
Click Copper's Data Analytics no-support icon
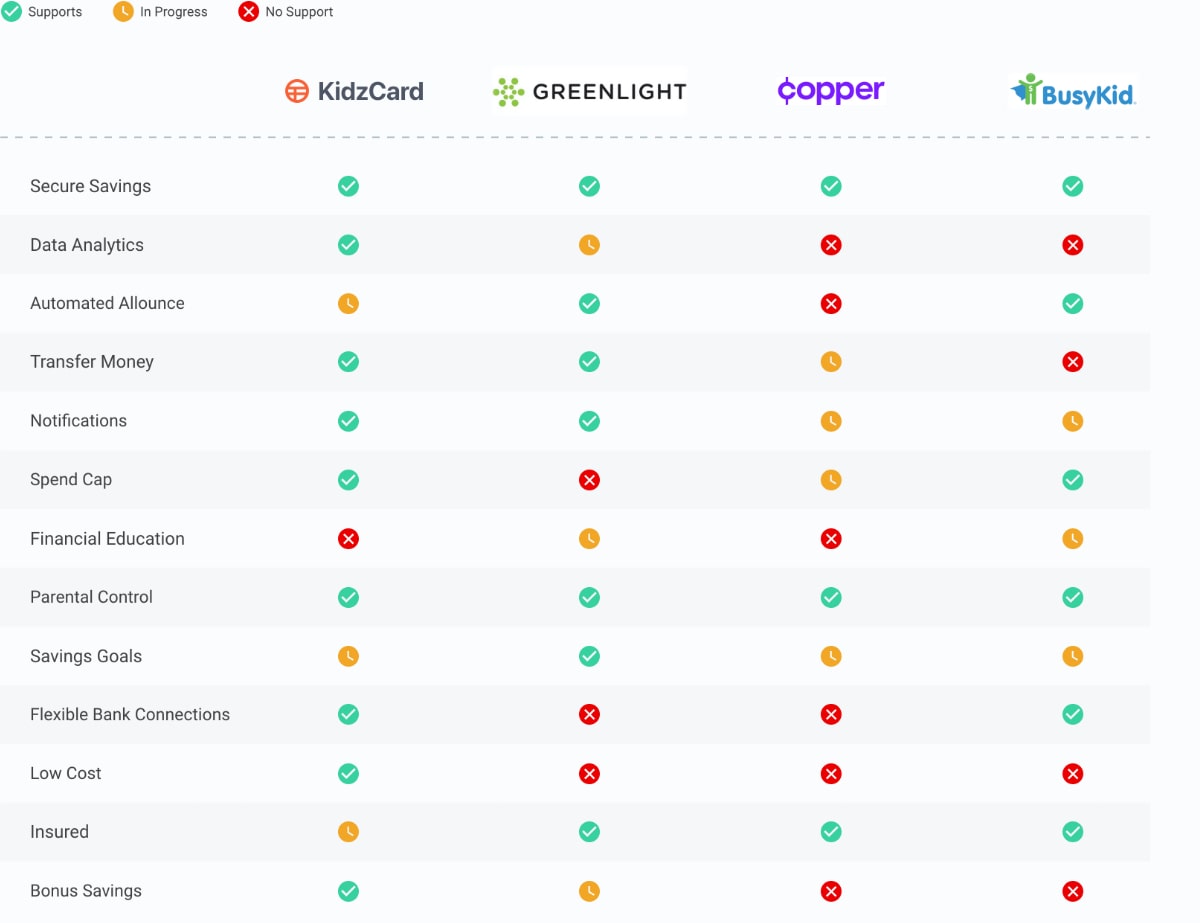pyautogui.click(x=831, y=245)
